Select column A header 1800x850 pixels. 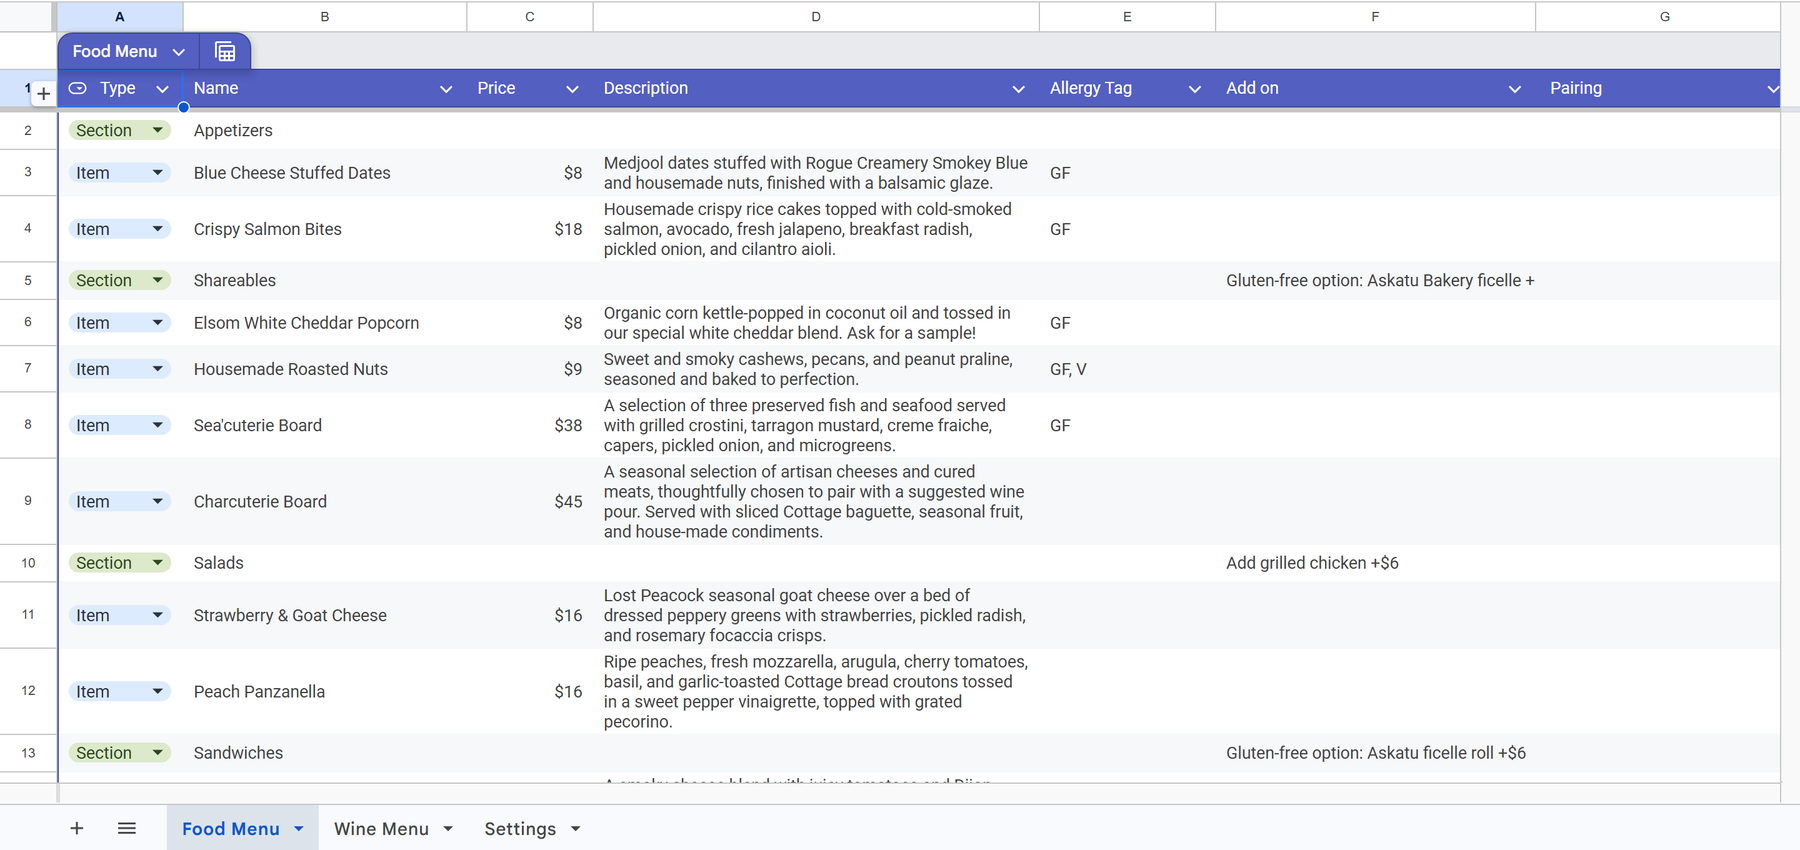click(x=120, y=17)
